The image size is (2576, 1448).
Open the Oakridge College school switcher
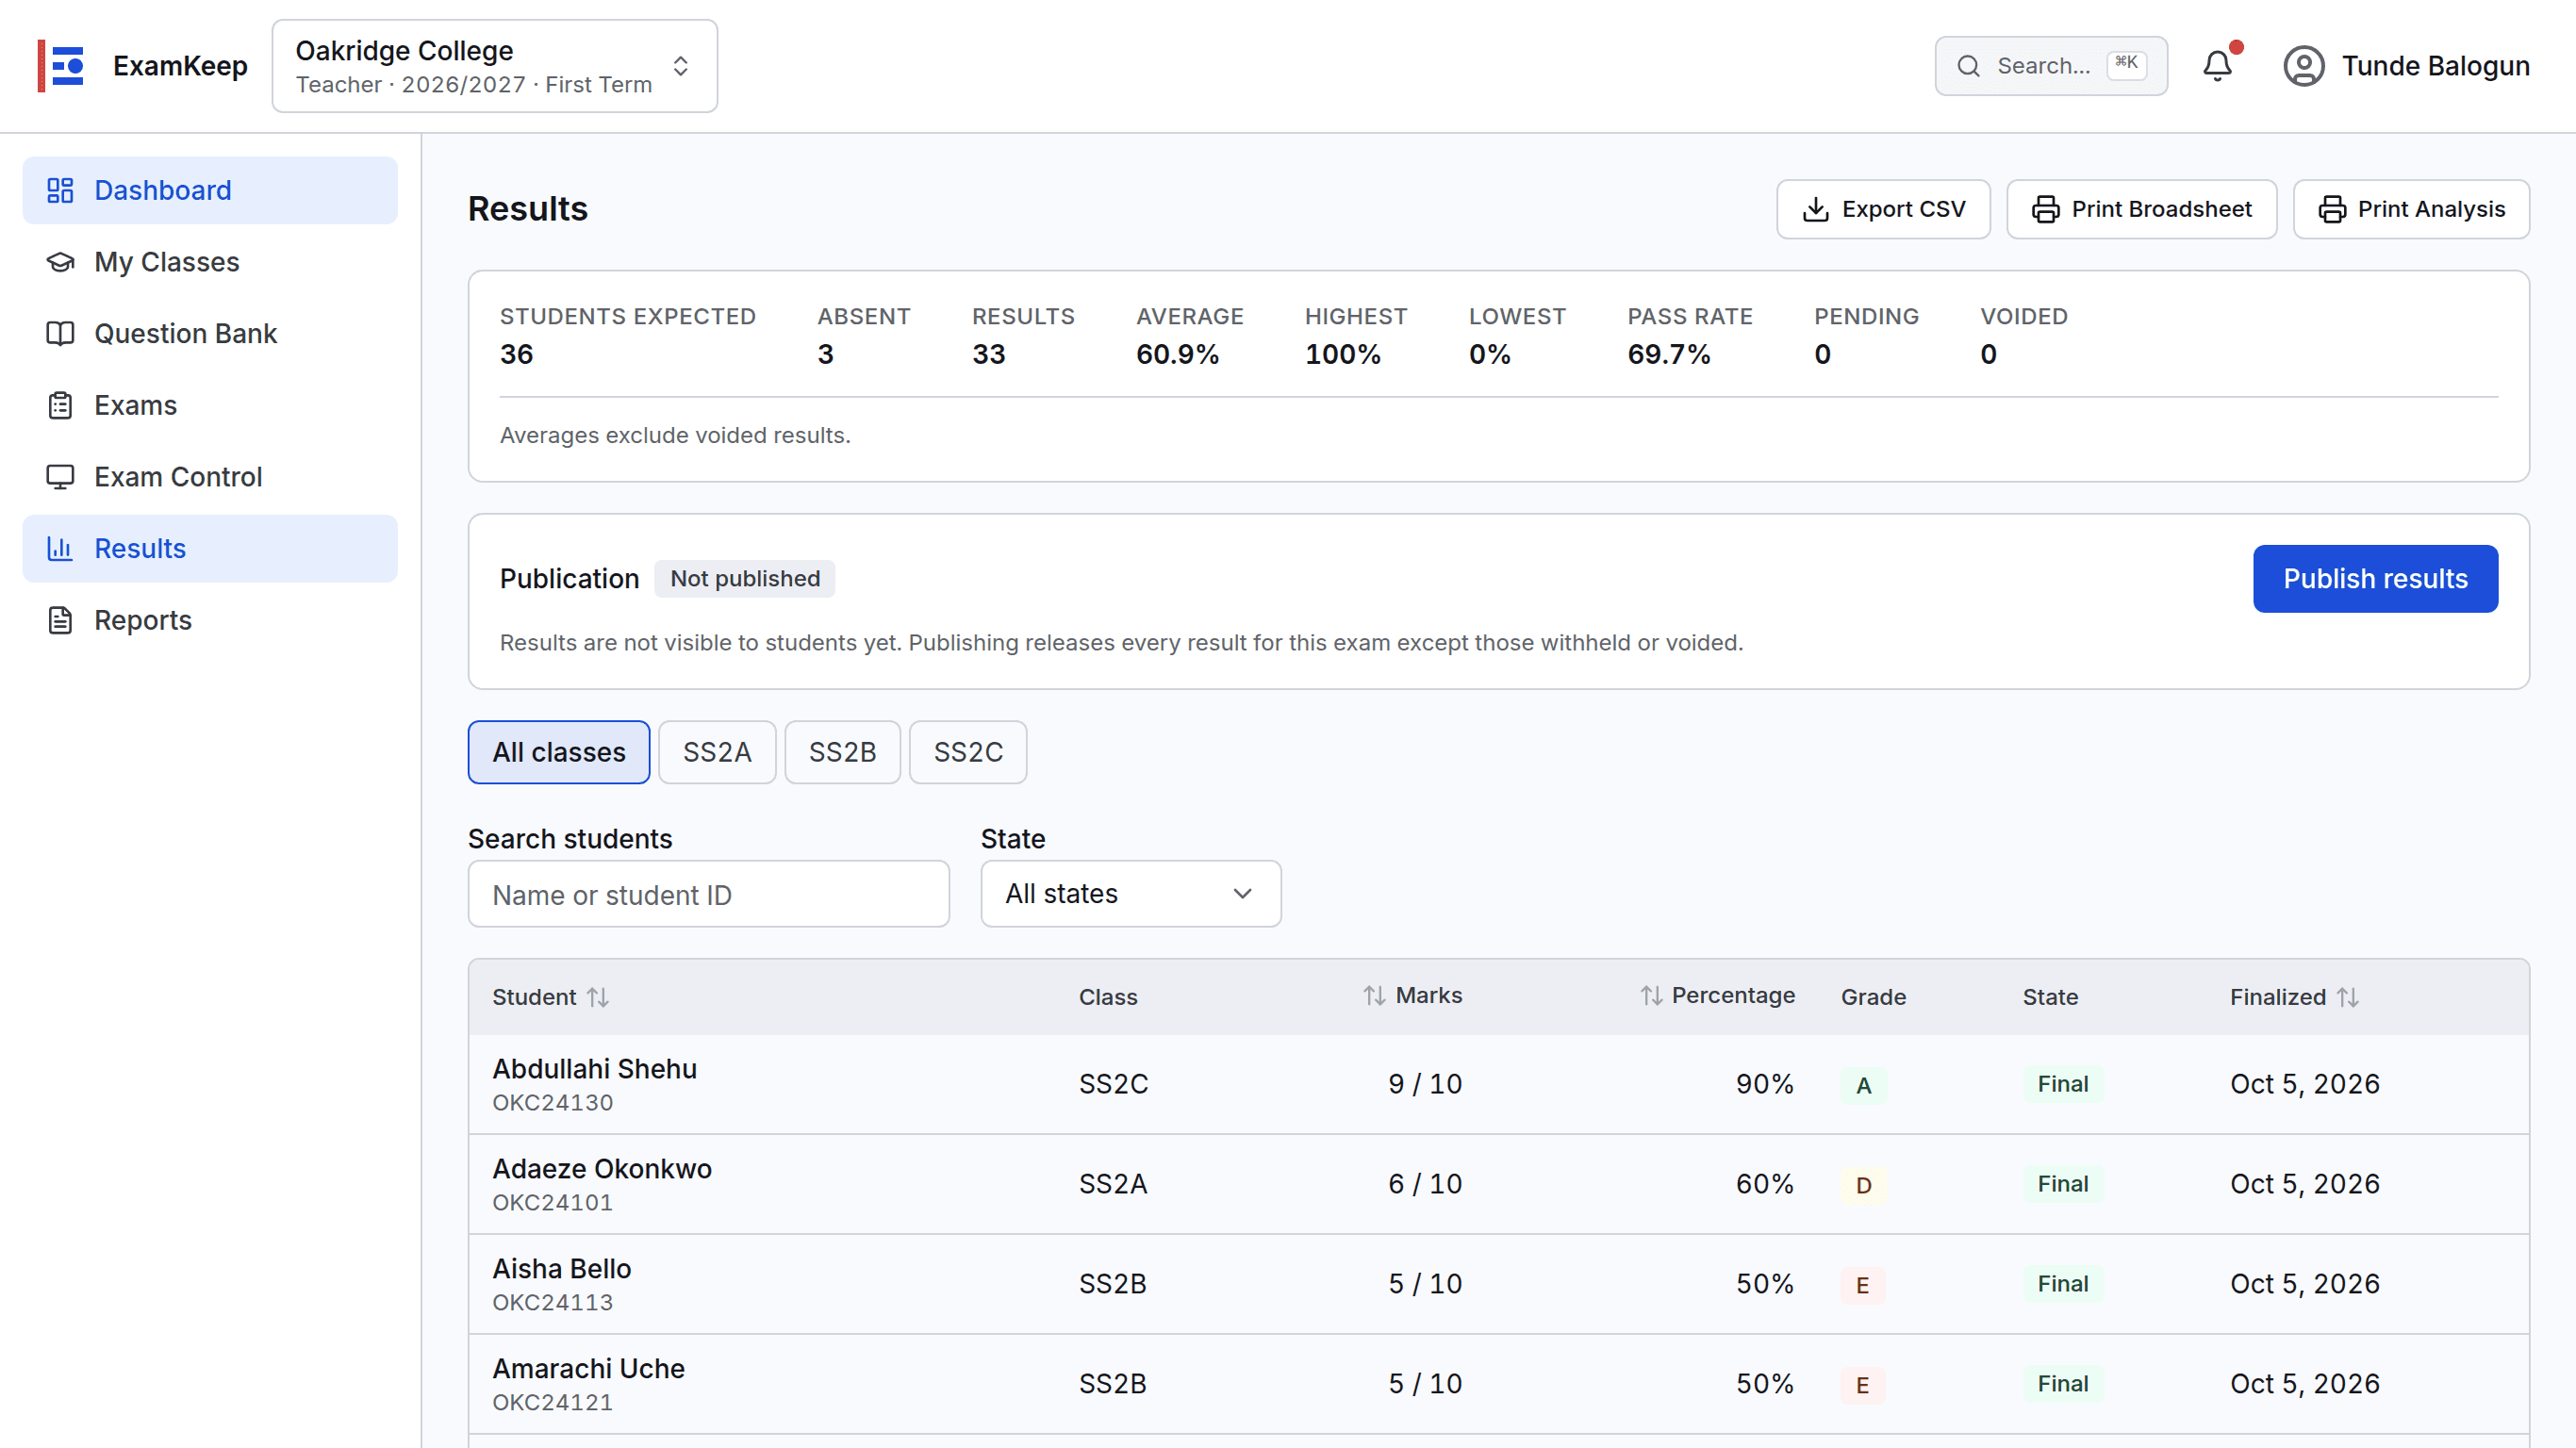(x=494, y=66)
